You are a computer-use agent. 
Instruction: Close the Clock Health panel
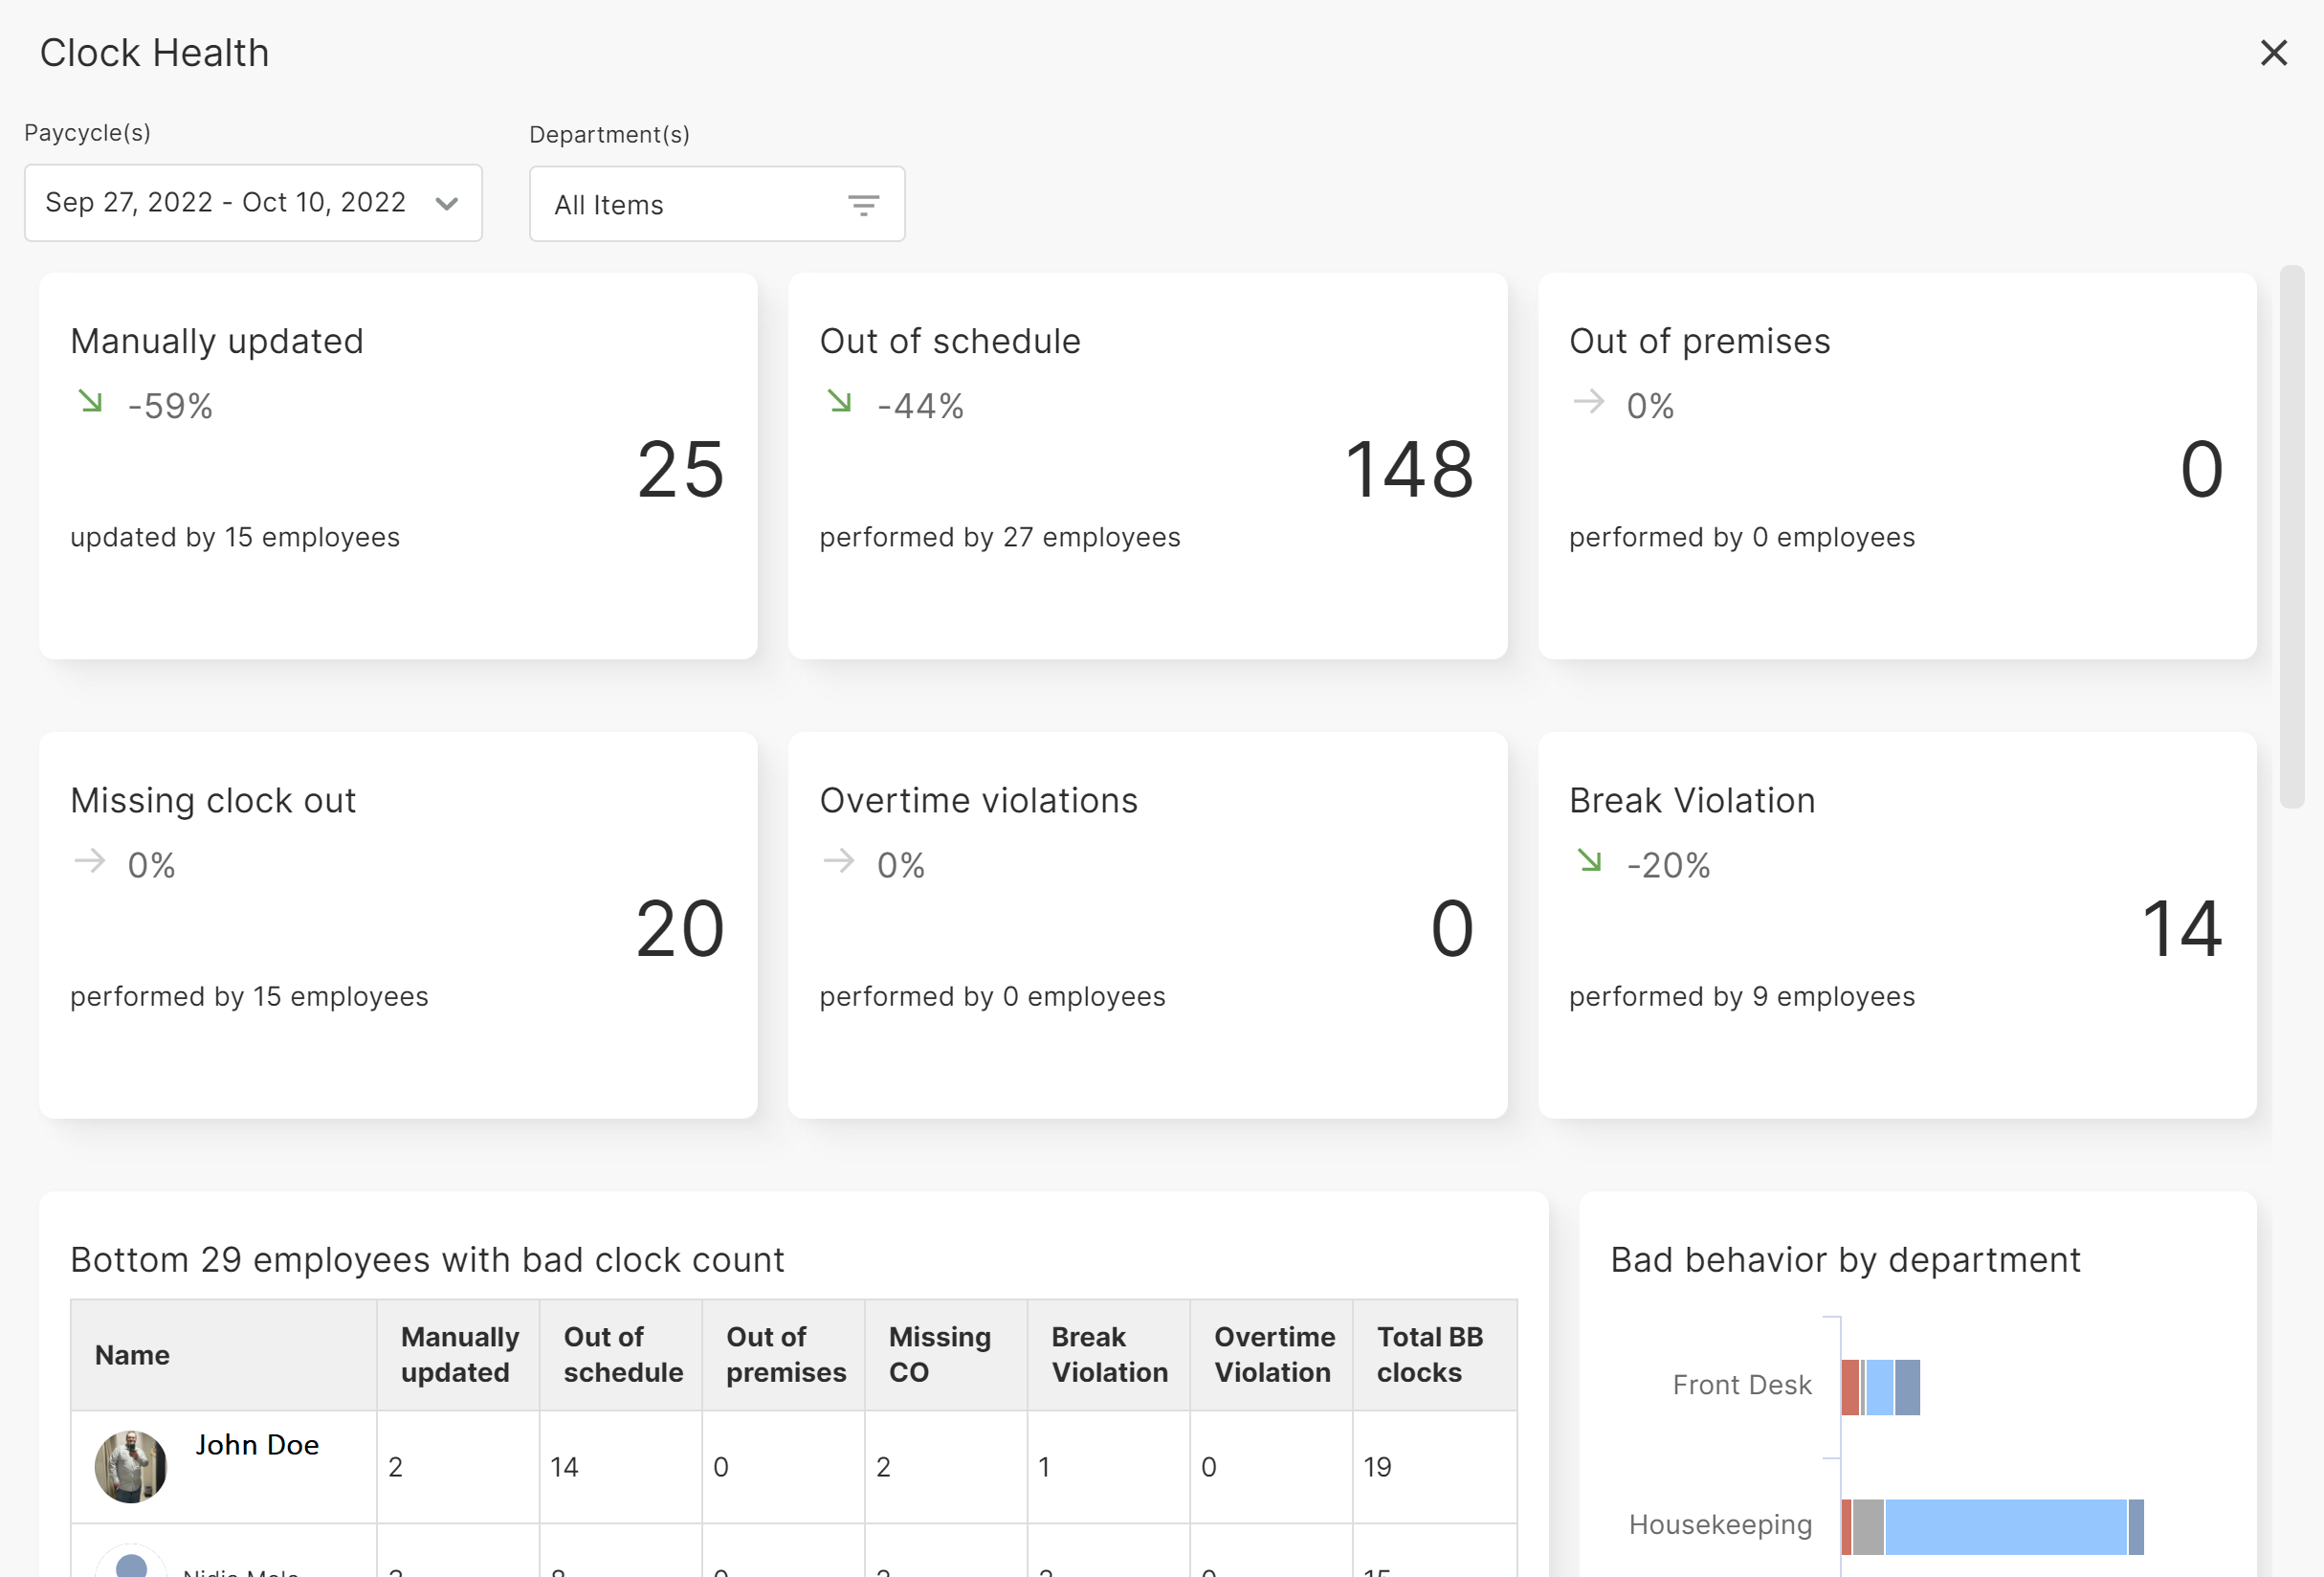coord(2273,53)
